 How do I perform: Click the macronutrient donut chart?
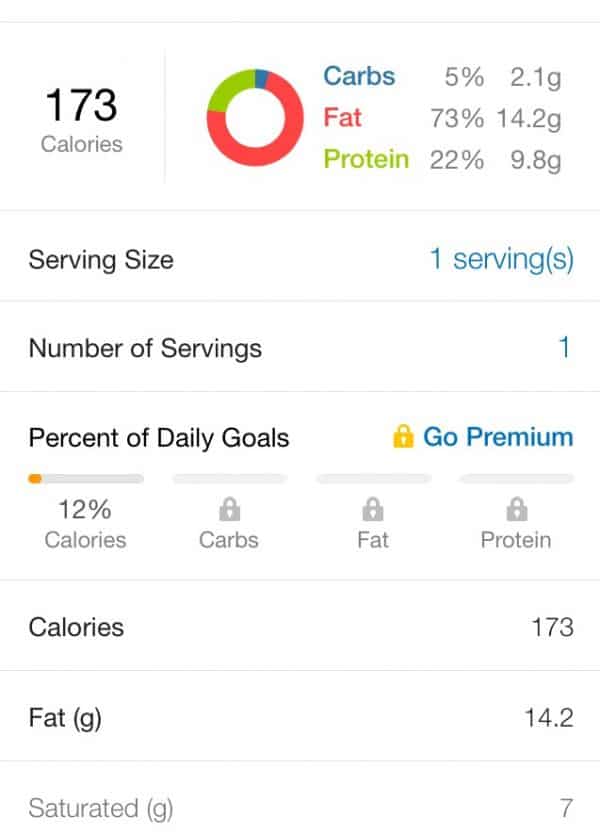pos(254,117)
